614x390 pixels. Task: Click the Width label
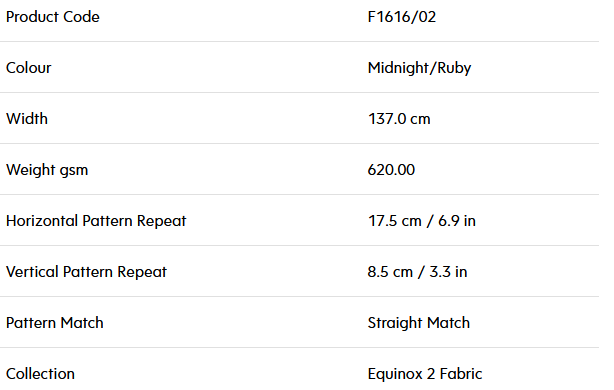point(27,119)
